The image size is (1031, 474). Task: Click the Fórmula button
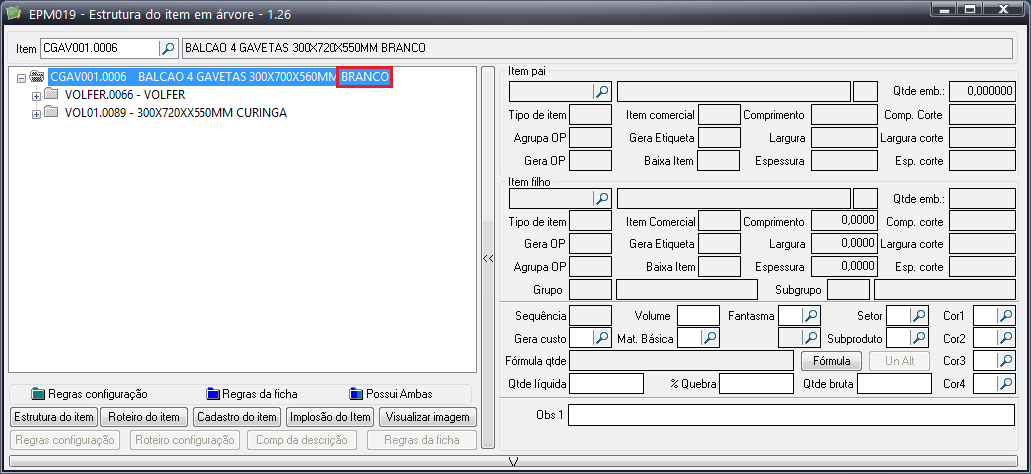click(831, 360)
